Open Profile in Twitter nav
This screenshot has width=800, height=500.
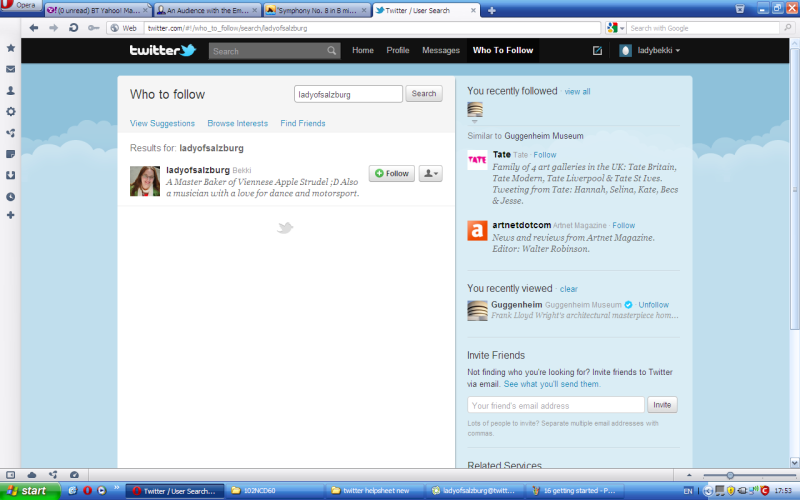point(397,51)
